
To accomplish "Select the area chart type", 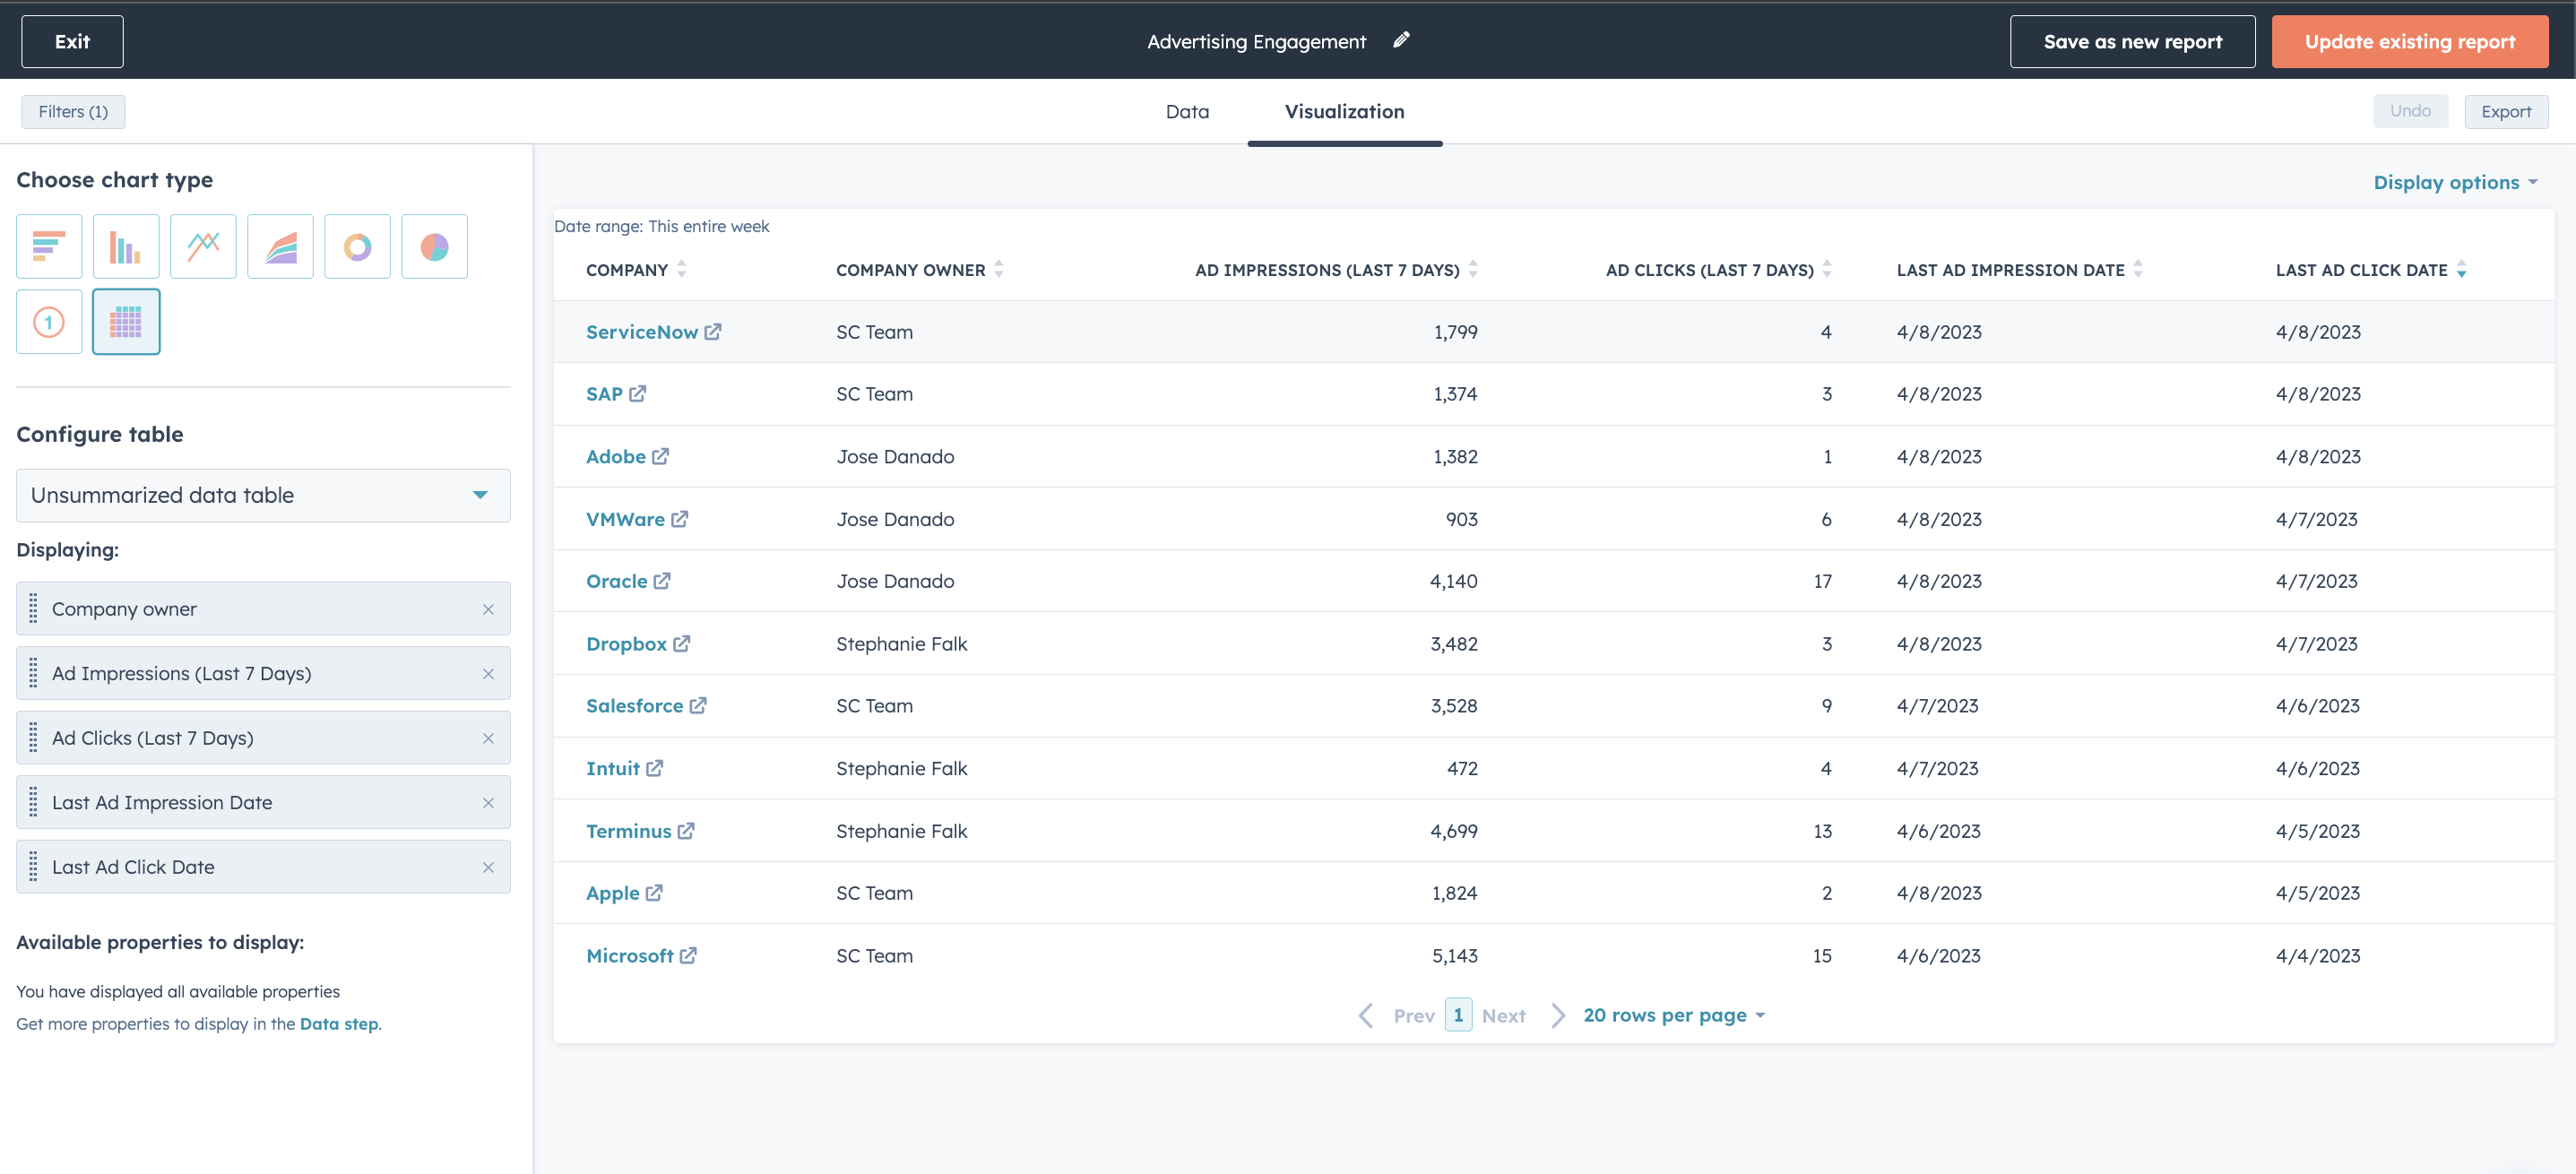I will [280, 246].
